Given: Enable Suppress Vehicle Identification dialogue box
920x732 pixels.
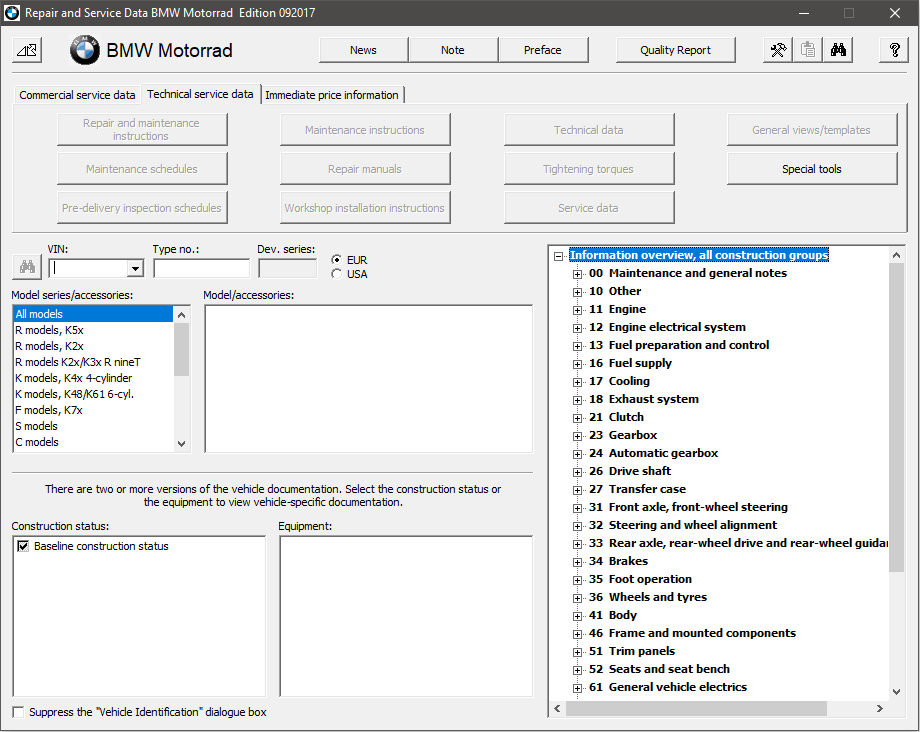Looking at the screenshot, I should click(x=19, y=712).
